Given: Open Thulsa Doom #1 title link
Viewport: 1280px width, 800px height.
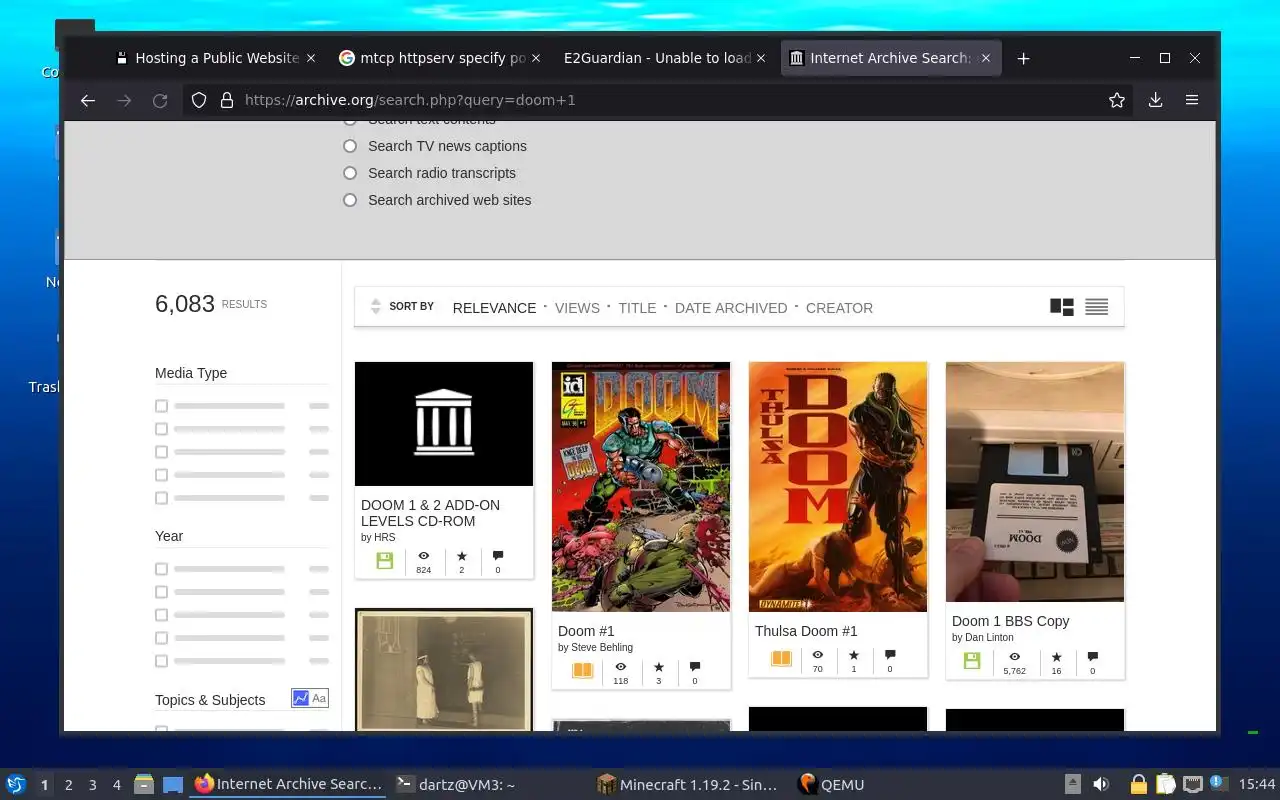Looking at the screenshot, I should click(806, 631).
